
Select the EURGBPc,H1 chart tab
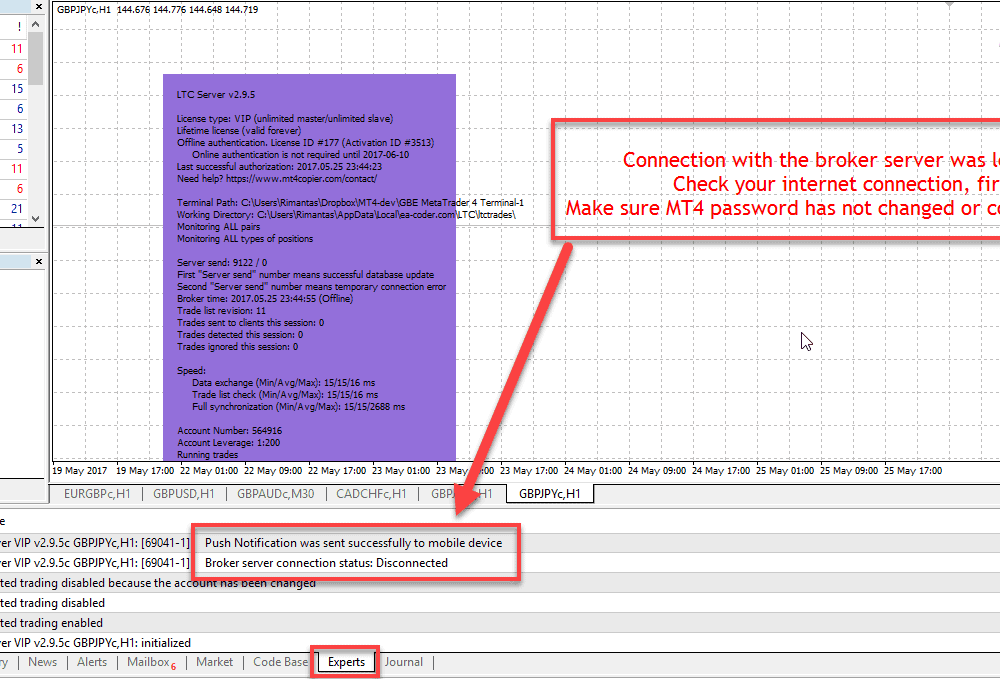tap(97, 493)
